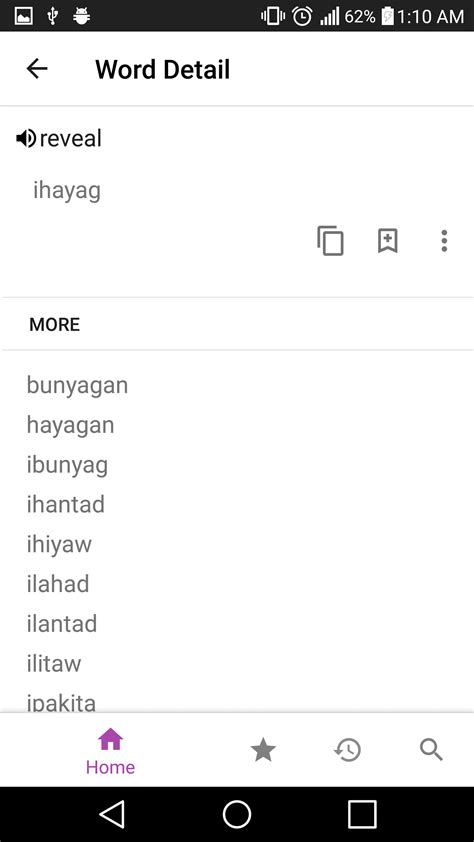Choose the word ilantad
The image size is (474, 842).
pyautogui.click(x=62, y=624)
